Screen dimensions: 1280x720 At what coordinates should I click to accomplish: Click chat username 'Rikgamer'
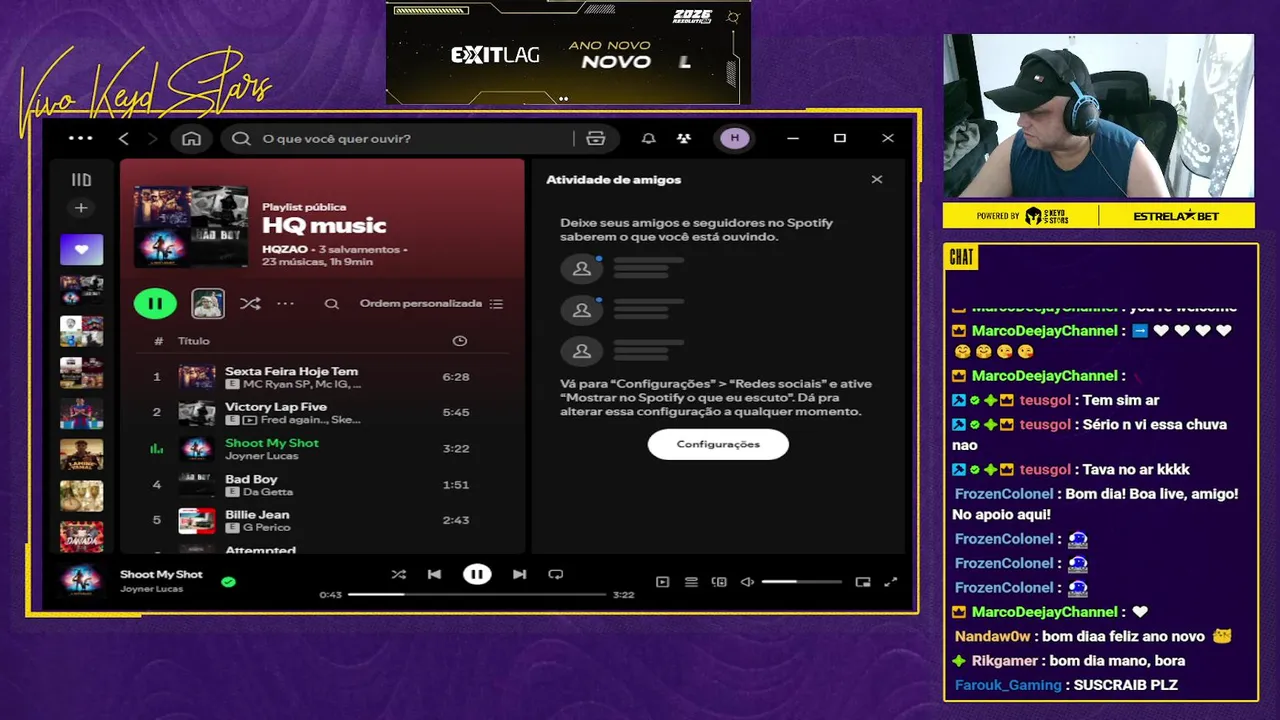click(x=1007, y=661)
